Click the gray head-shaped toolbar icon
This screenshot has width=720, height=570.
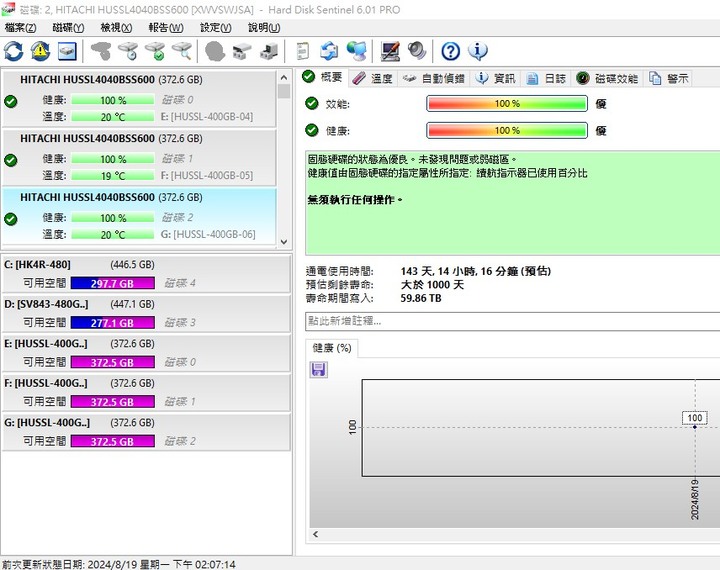pyautogui.click(x=214, y=51)
